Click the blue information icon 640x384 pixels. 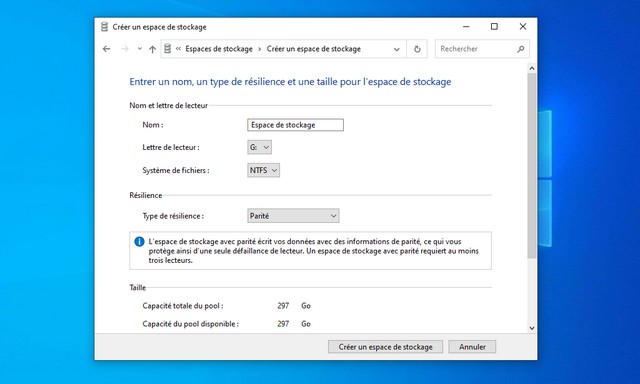pyautogui.click(x=139, y=242)
